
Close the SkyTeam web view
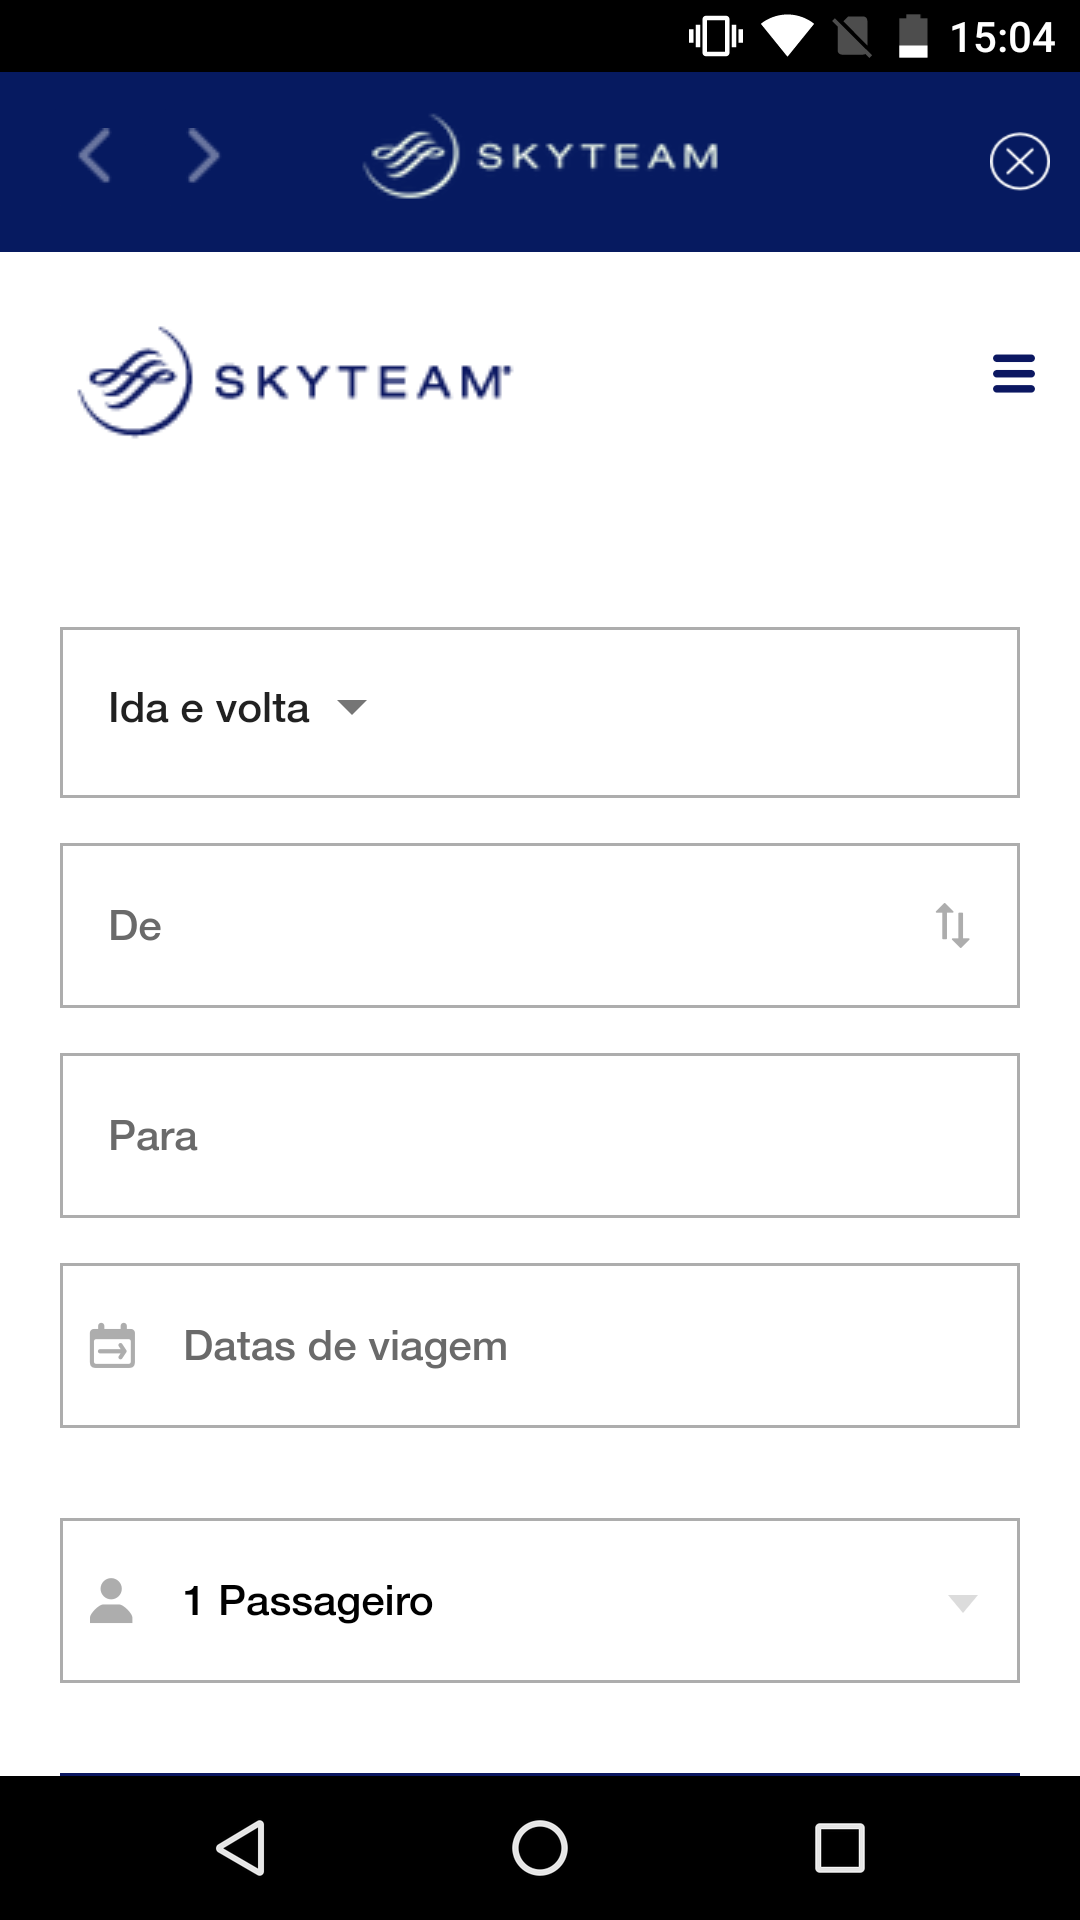click(x=1019, y=161)
